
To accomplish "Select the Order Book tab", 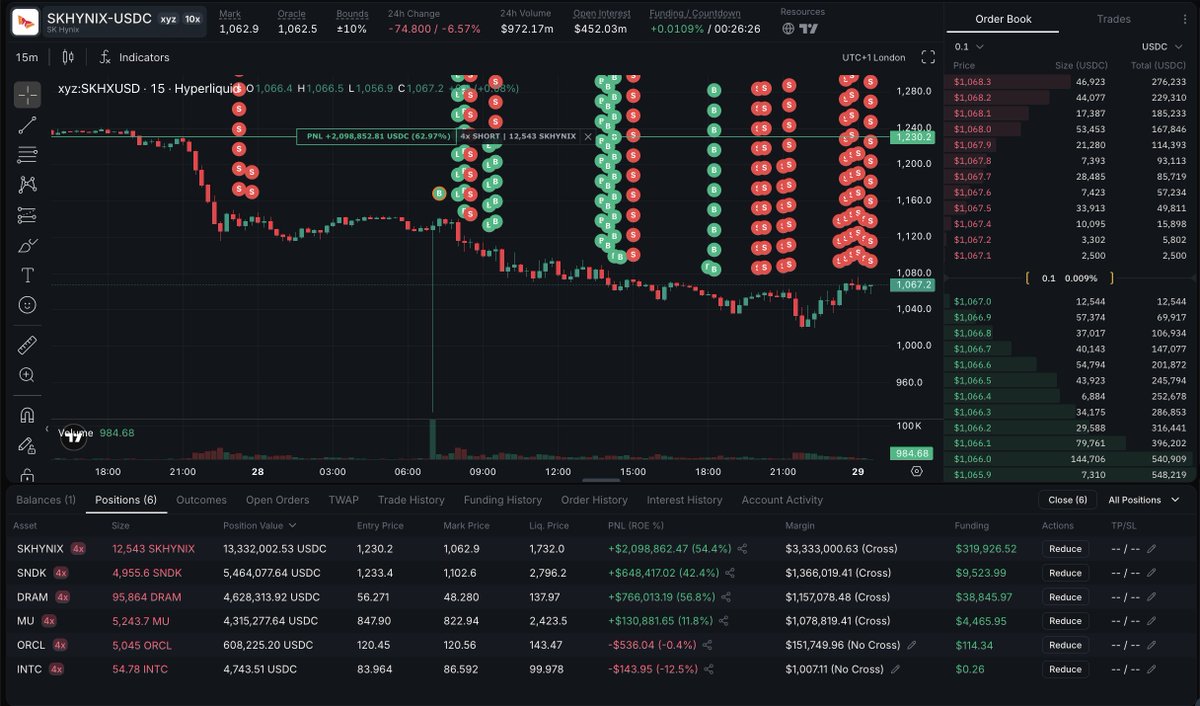I will coord(1003,19).
